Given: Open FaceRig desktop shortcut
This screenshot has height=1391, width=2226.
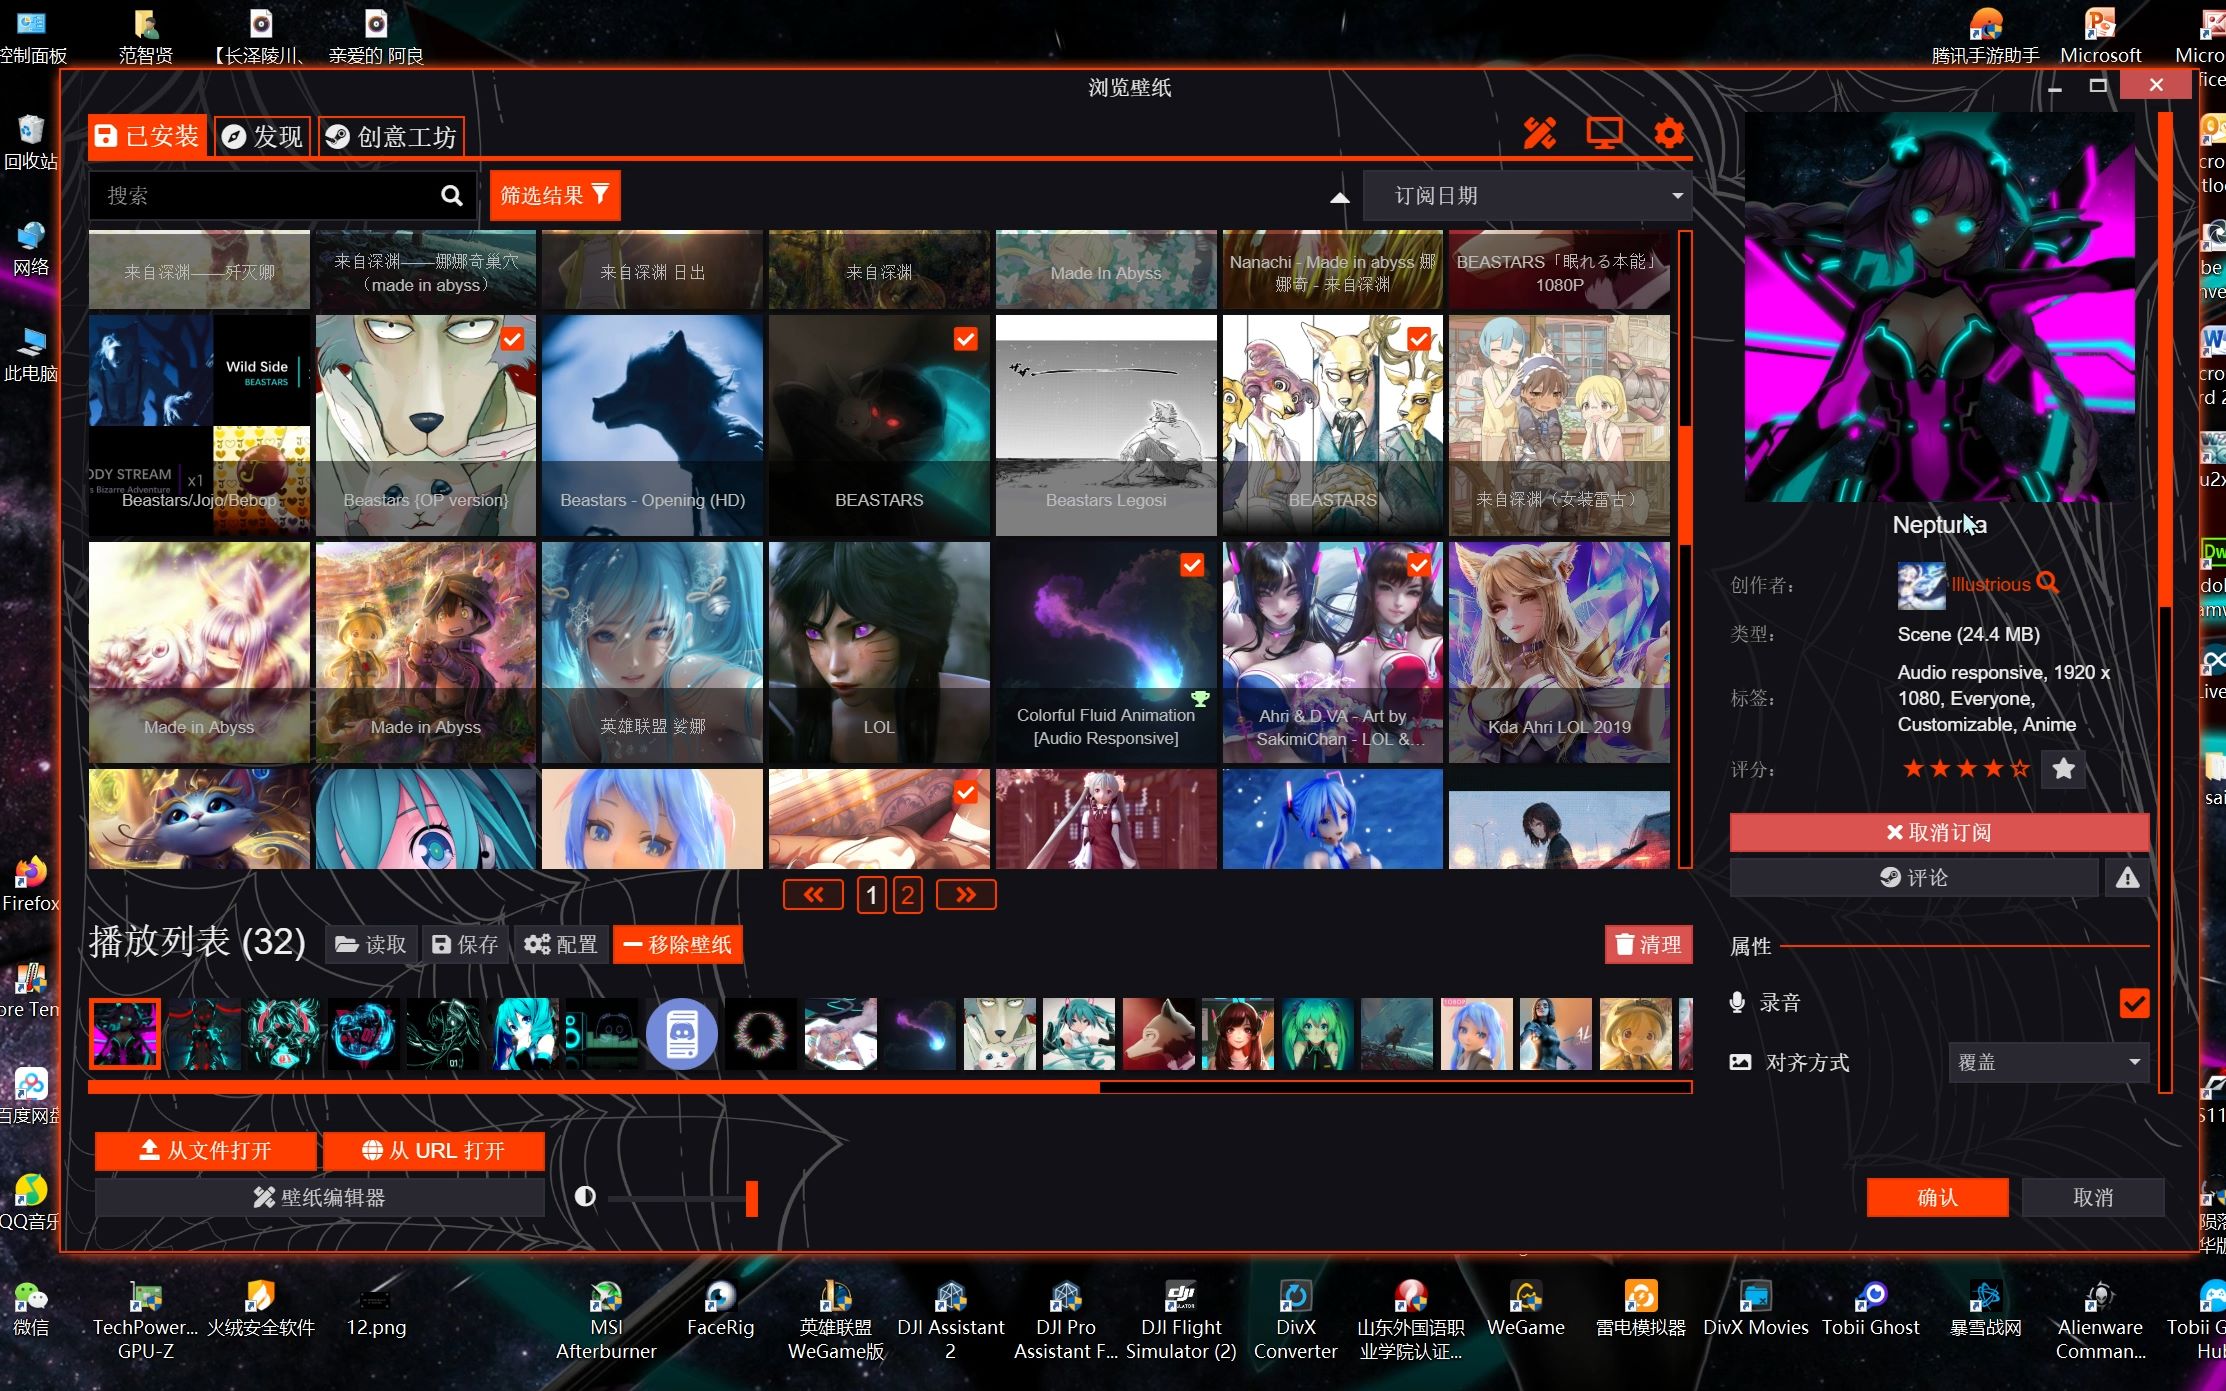Looking at the screenshot, I should coord(720,1309).
